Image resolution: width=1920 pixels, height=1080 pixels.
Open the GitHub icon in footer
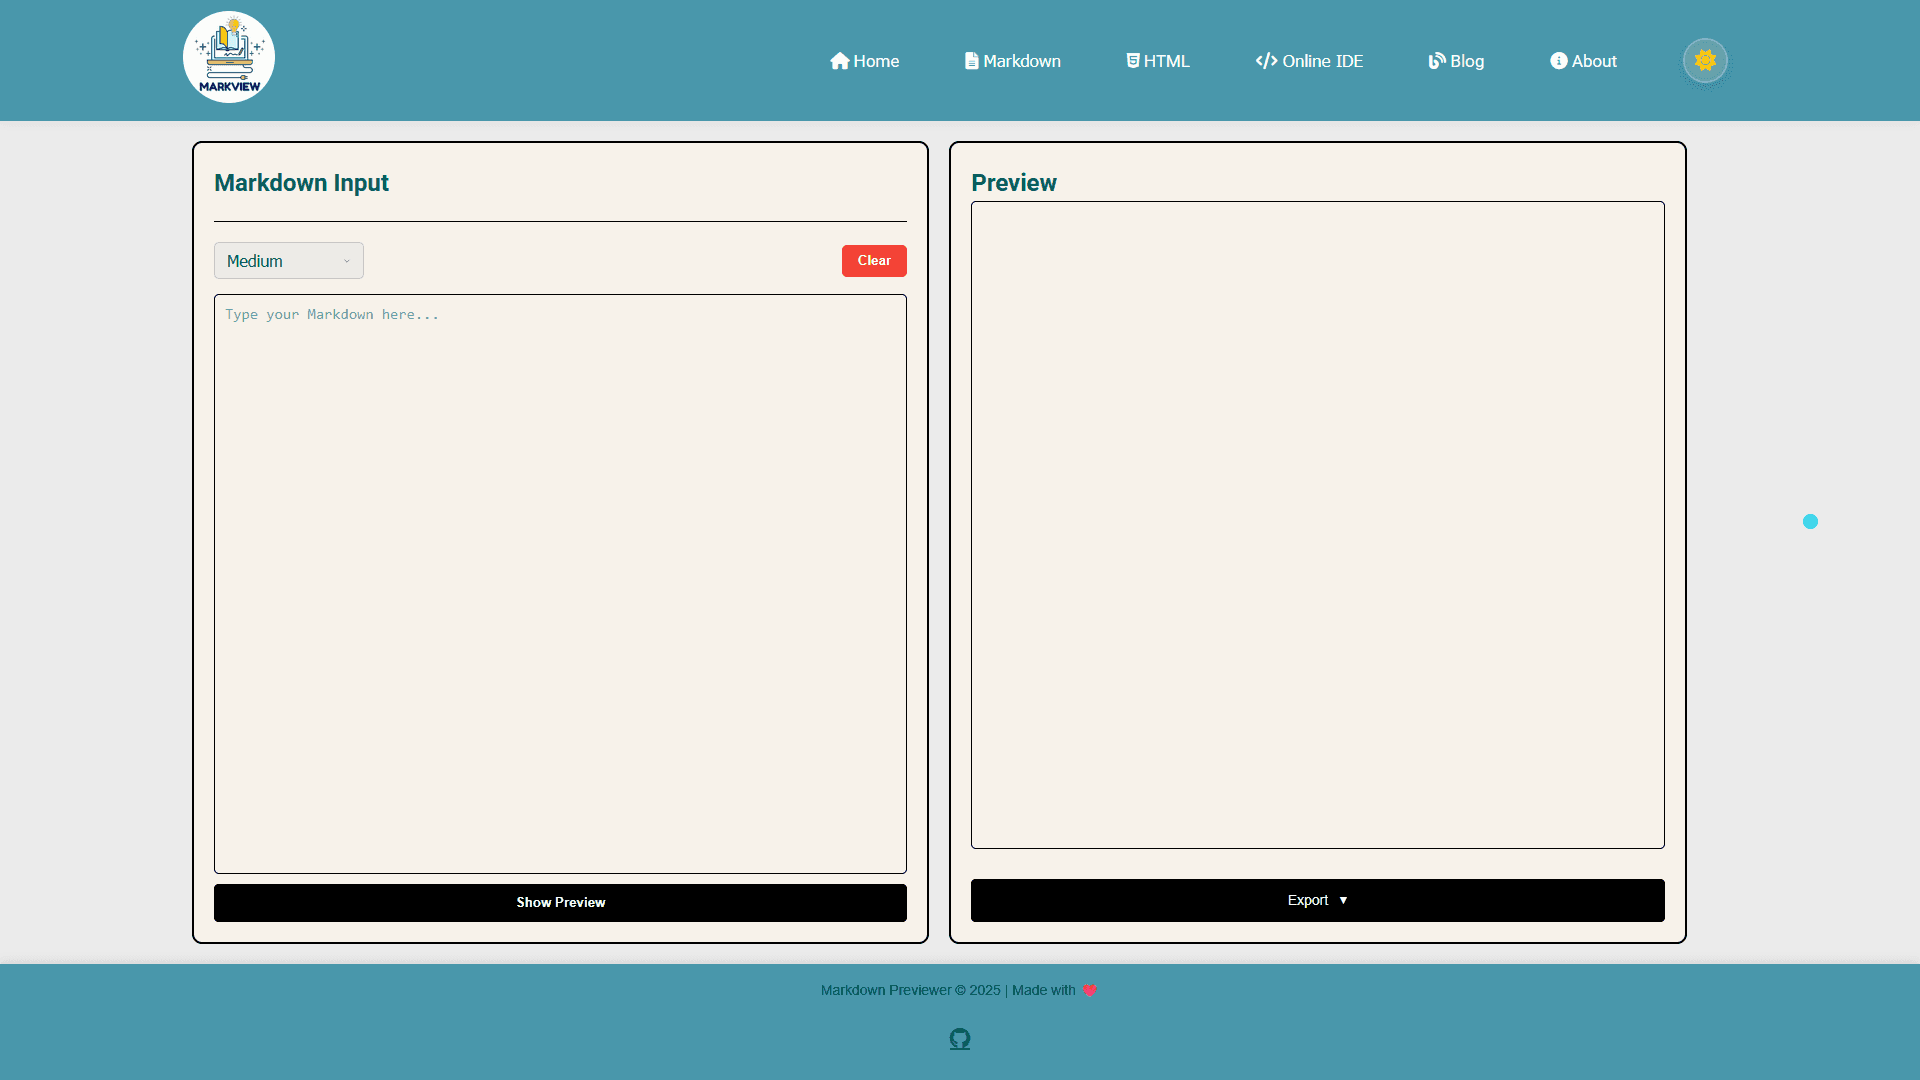click(x=960, y=1039)
